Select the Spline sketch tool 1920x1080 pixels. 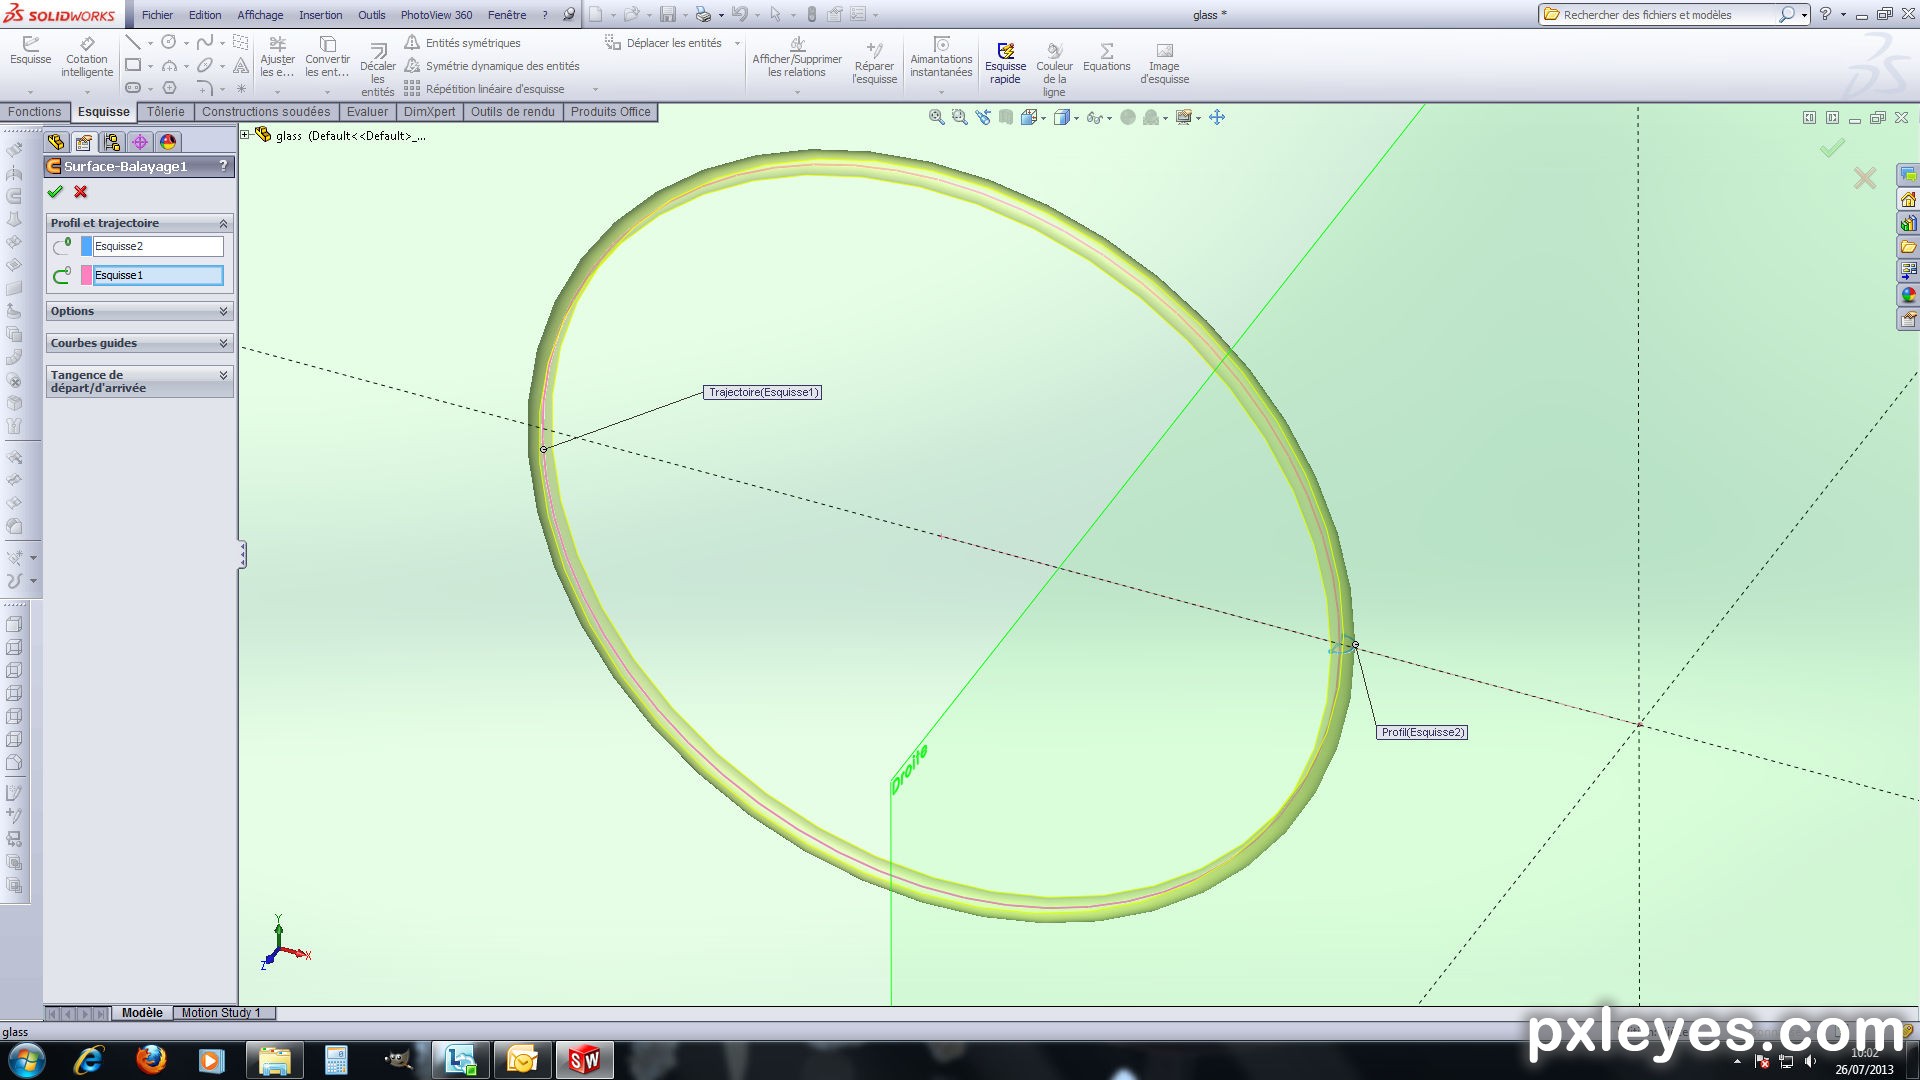click(x=204, y=42)
